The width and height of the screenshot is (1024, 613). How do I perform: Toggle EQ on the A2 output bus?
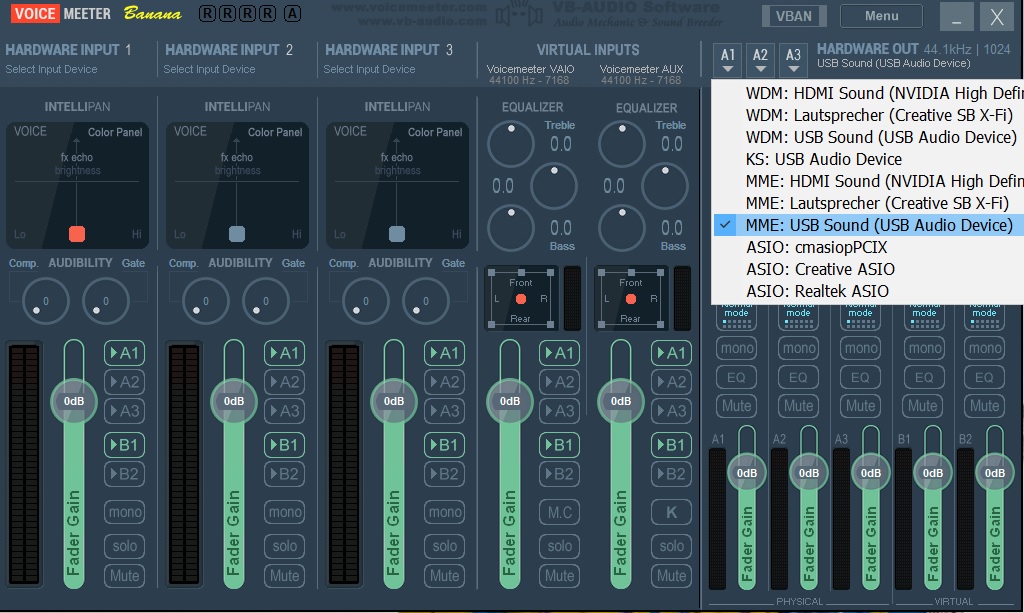(x=798, y=377)
